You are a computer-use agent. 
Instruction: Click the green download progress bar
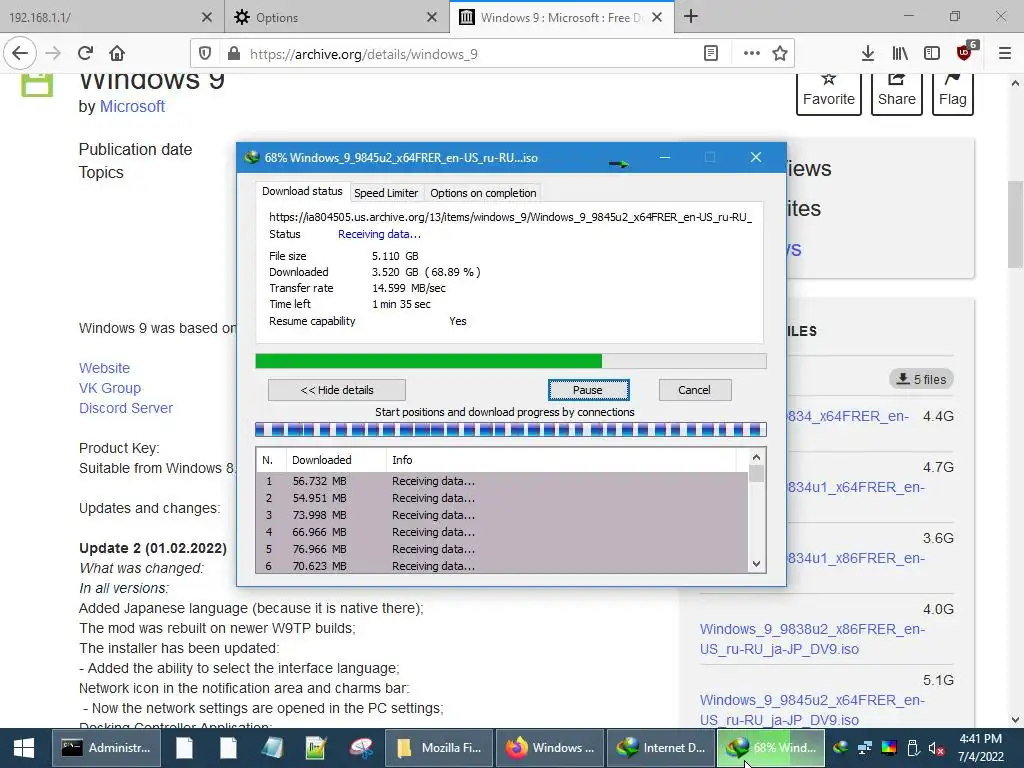(x=511, y=361)
